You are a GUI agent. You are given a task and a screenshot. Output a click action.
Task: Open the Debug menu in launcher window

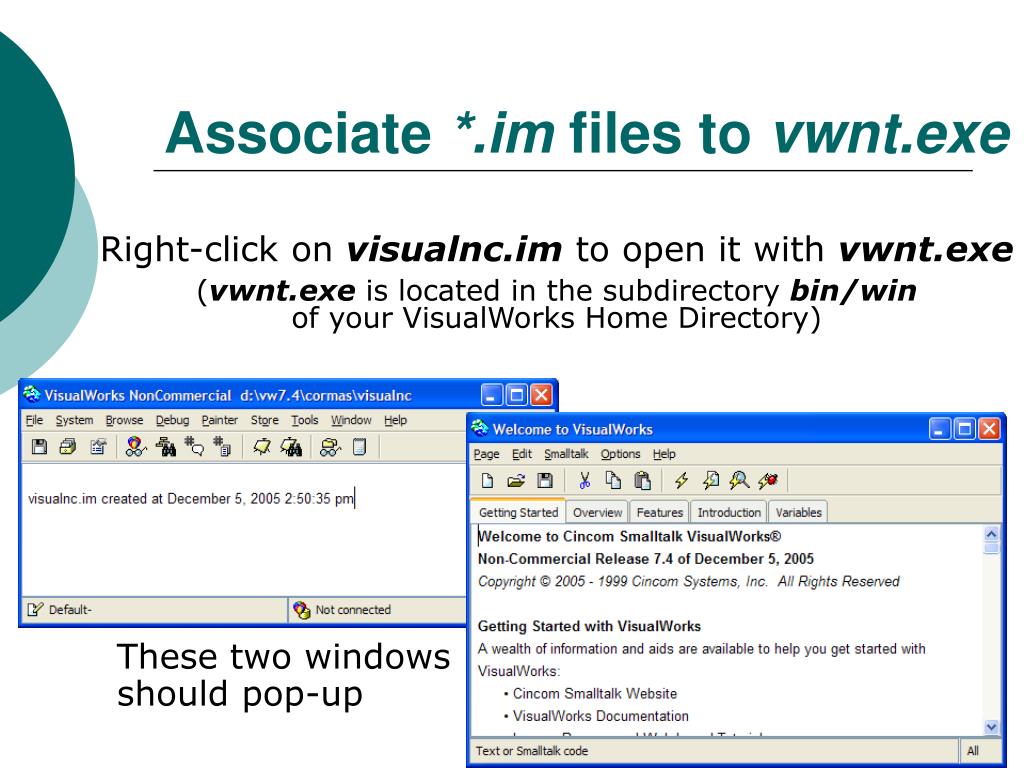pos(172,420)
